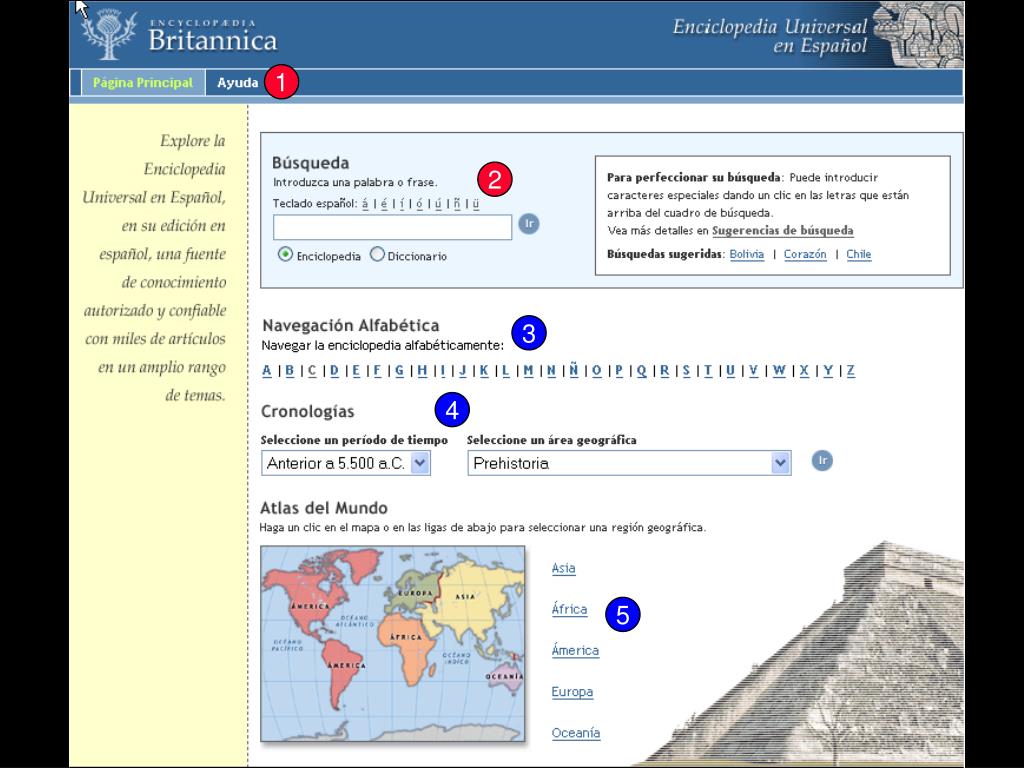Click the suggested search Bolivia
The image size is (1024, 768).
[x=746, y=254]
